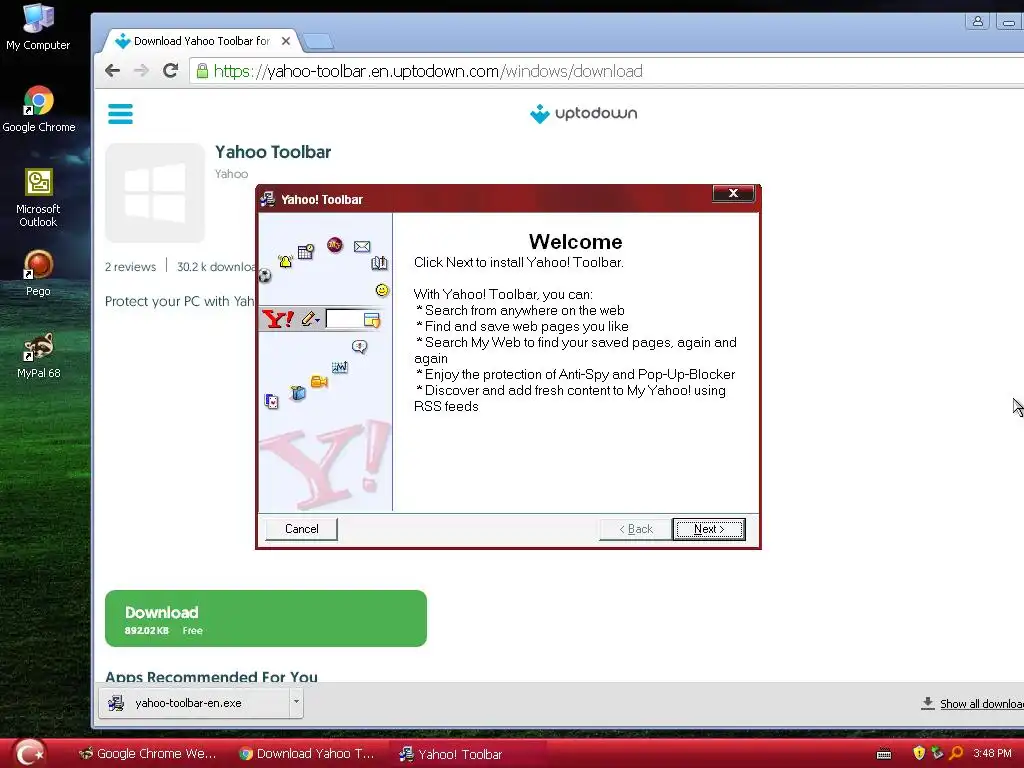The height and width of the screenshot is (768, 1024).
Task: Open the uptodown hamburger menu
Action: tap(120, 114)
